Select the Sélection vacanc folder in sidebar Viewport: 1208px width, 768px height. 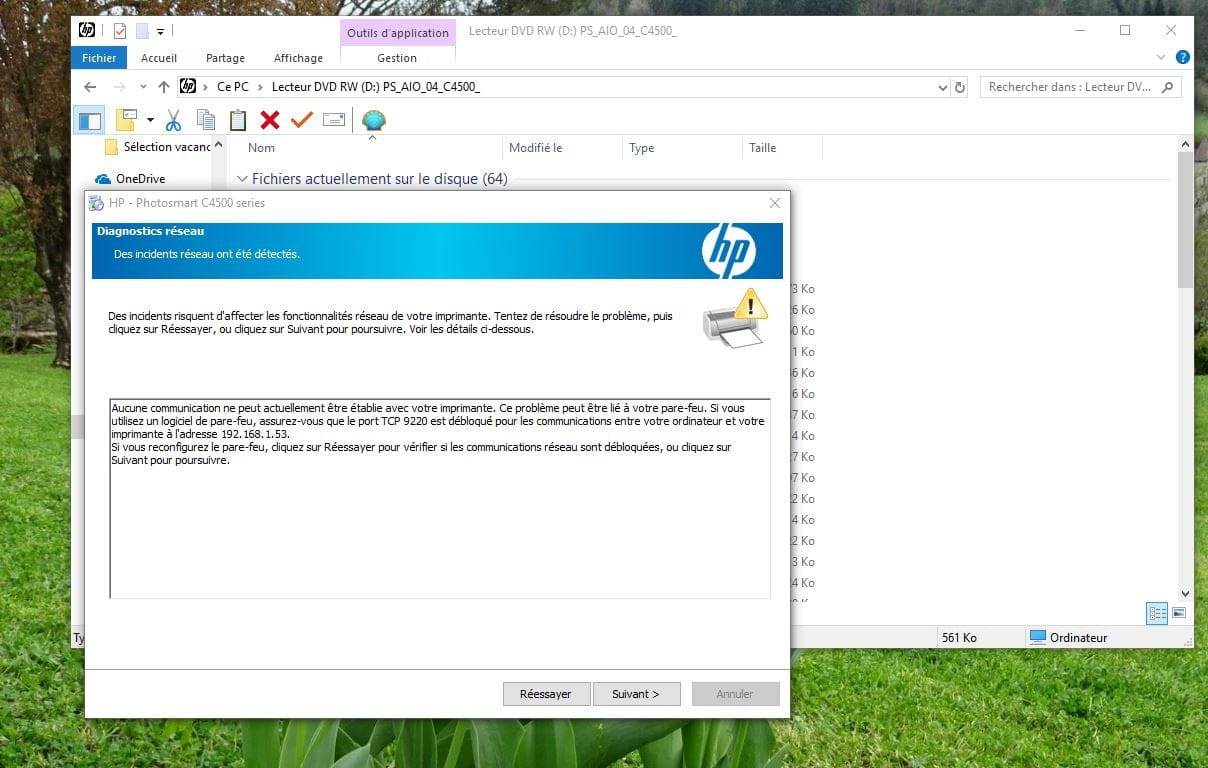pyautogui.click(x=158, y=147)
